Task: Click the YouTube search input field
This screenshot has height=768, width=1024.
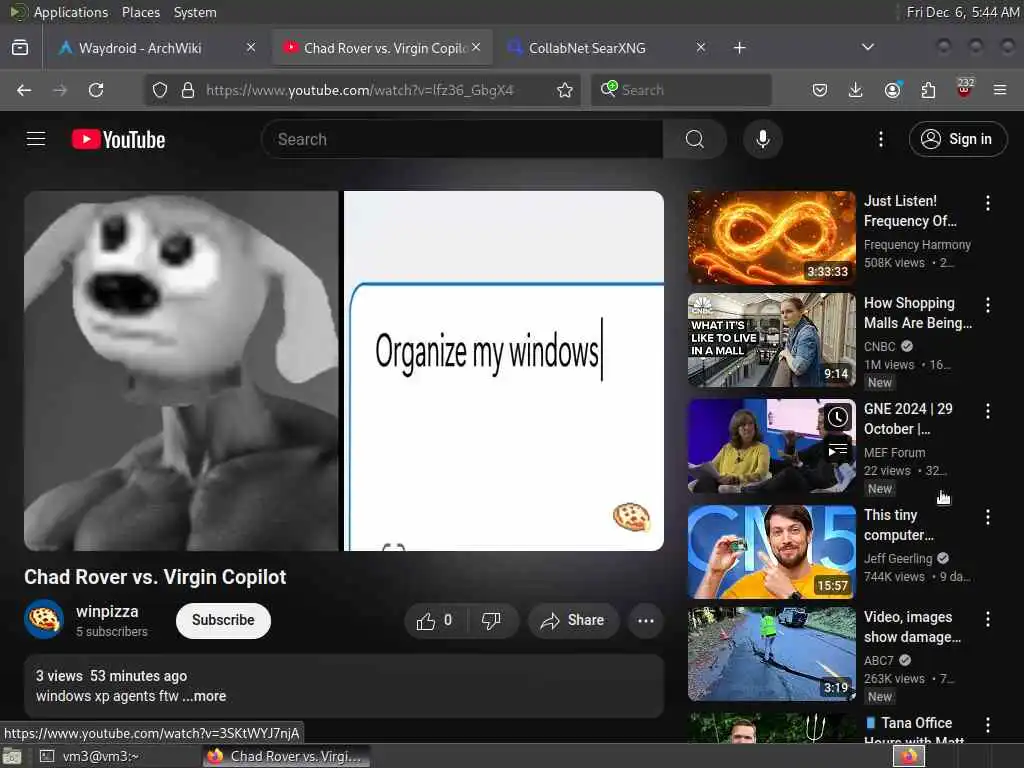Action: (462, 139)
